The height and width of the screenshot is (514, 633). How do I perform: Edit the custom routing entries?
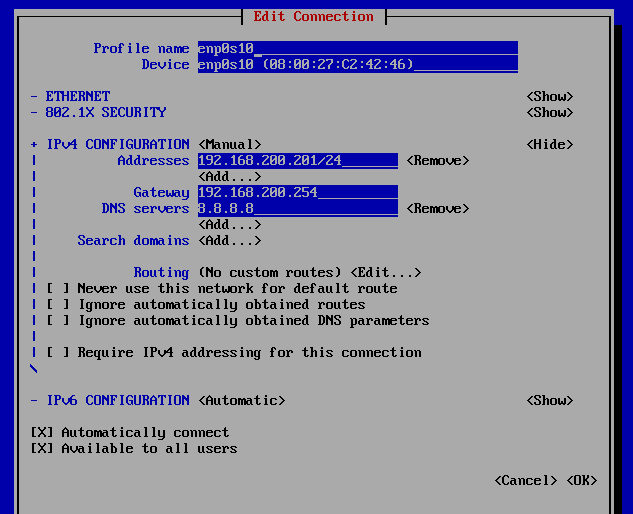386,273
